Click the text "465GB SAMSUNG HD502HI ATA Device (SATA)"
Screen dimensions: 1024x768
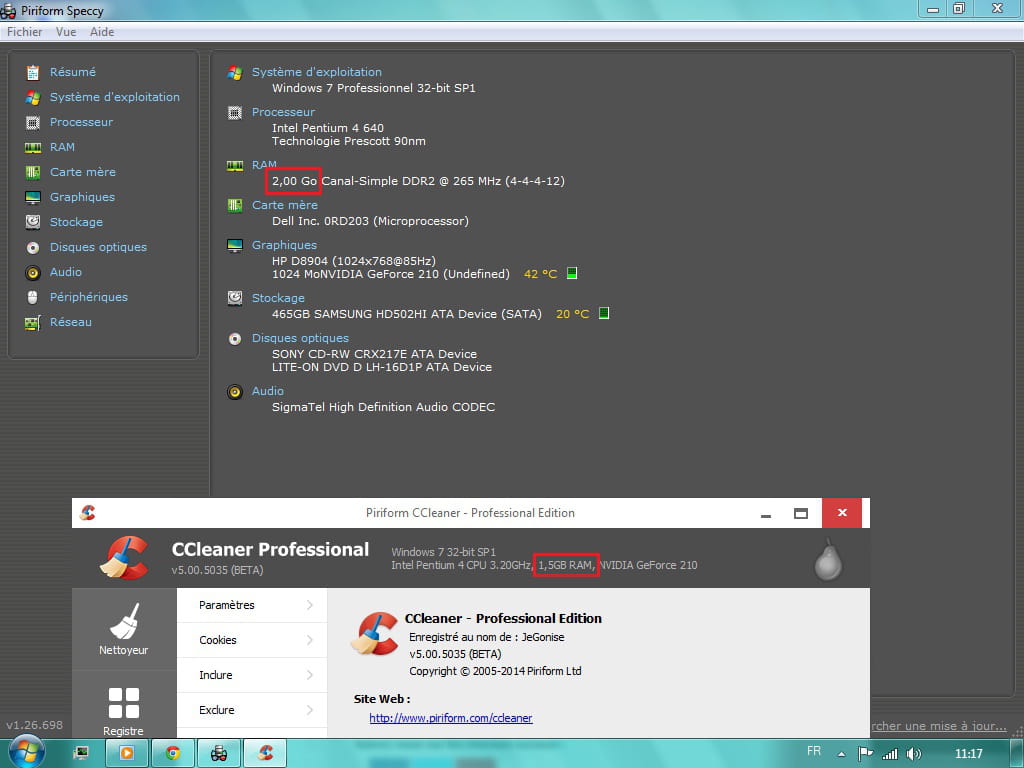[x=407, y=314]
